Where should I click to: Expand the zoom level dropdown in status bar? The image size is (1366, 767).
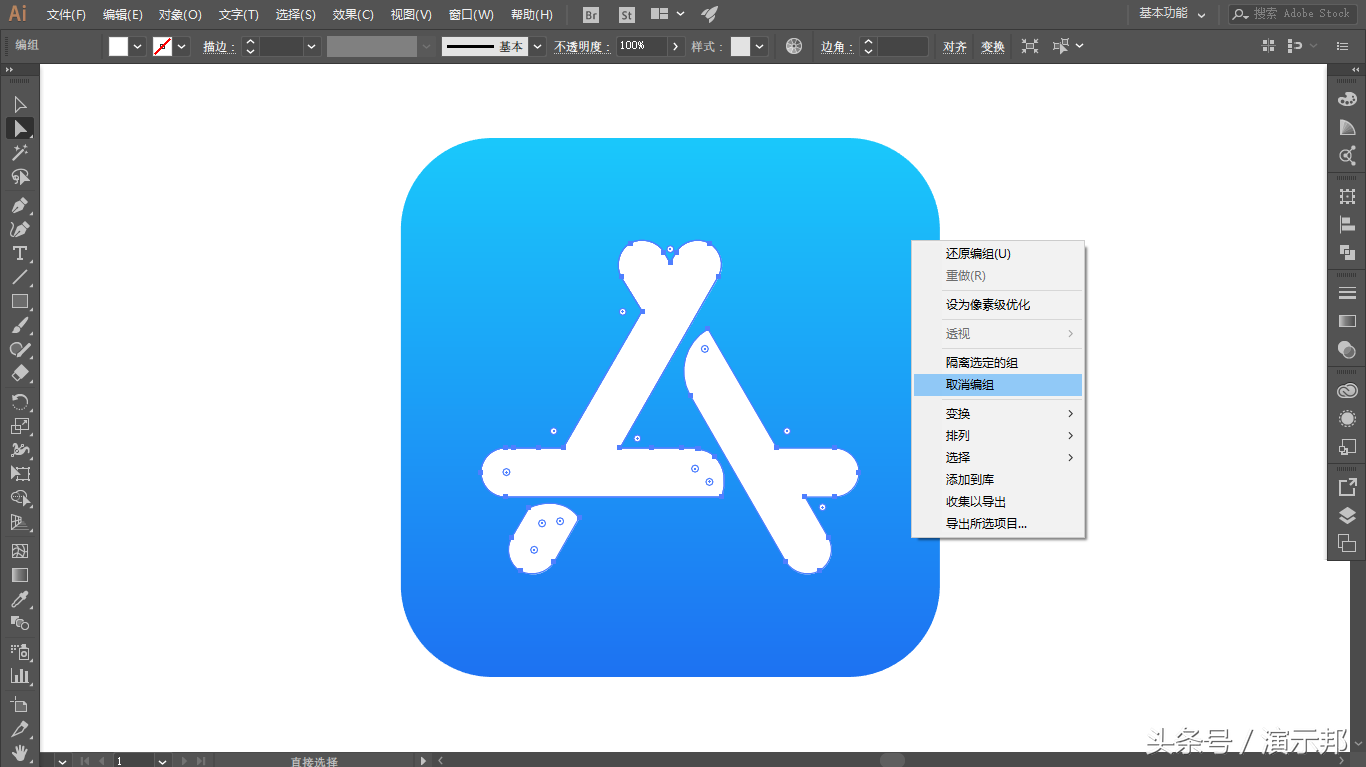[x=162, y=761]
